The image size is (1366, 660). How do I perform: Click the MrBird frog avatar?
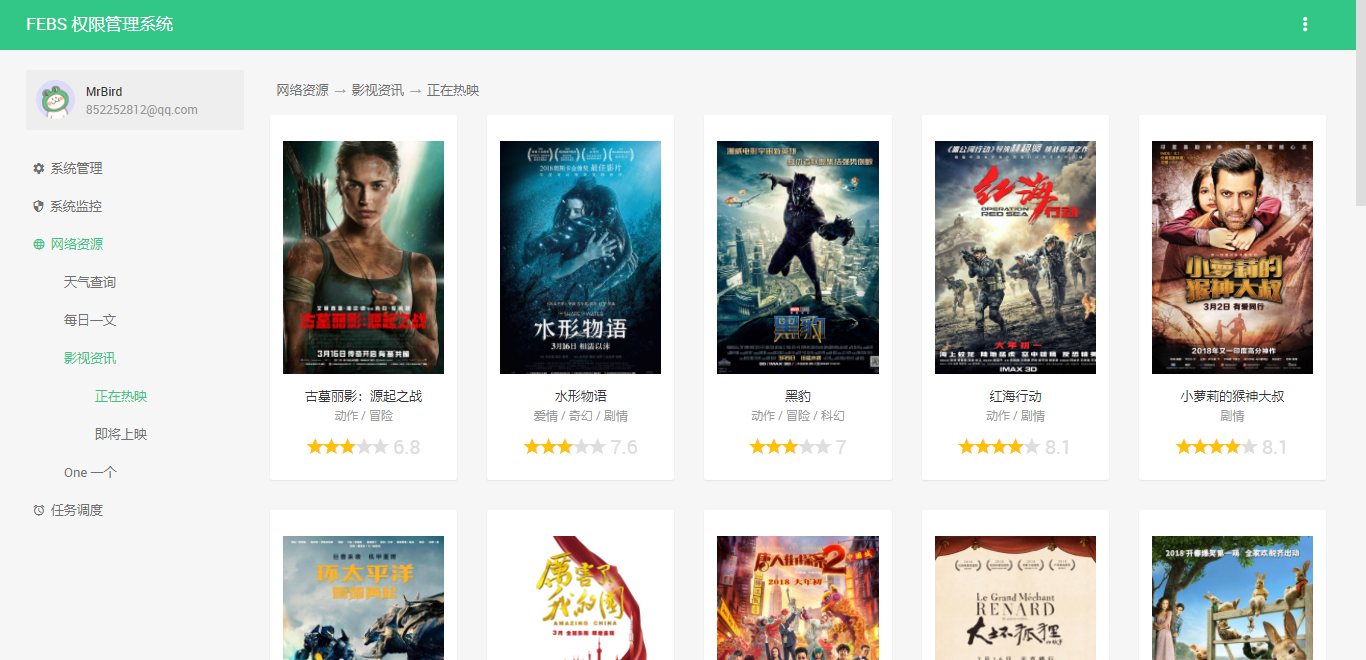[55, 100]
